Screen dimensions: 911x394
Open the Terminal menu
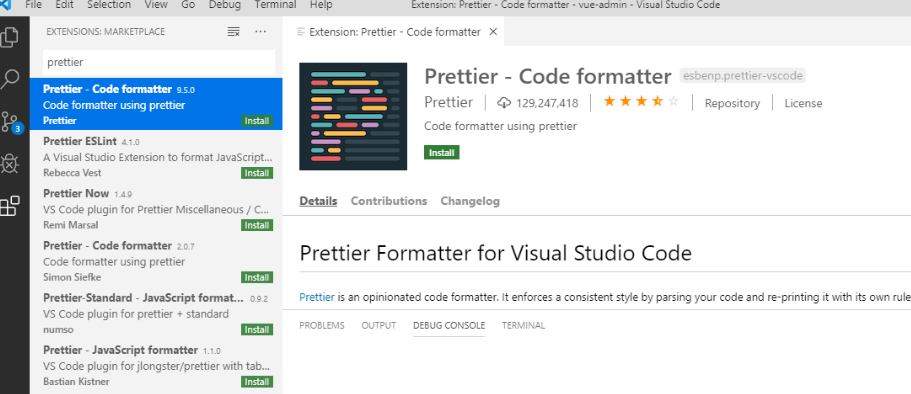click(275, 5)
